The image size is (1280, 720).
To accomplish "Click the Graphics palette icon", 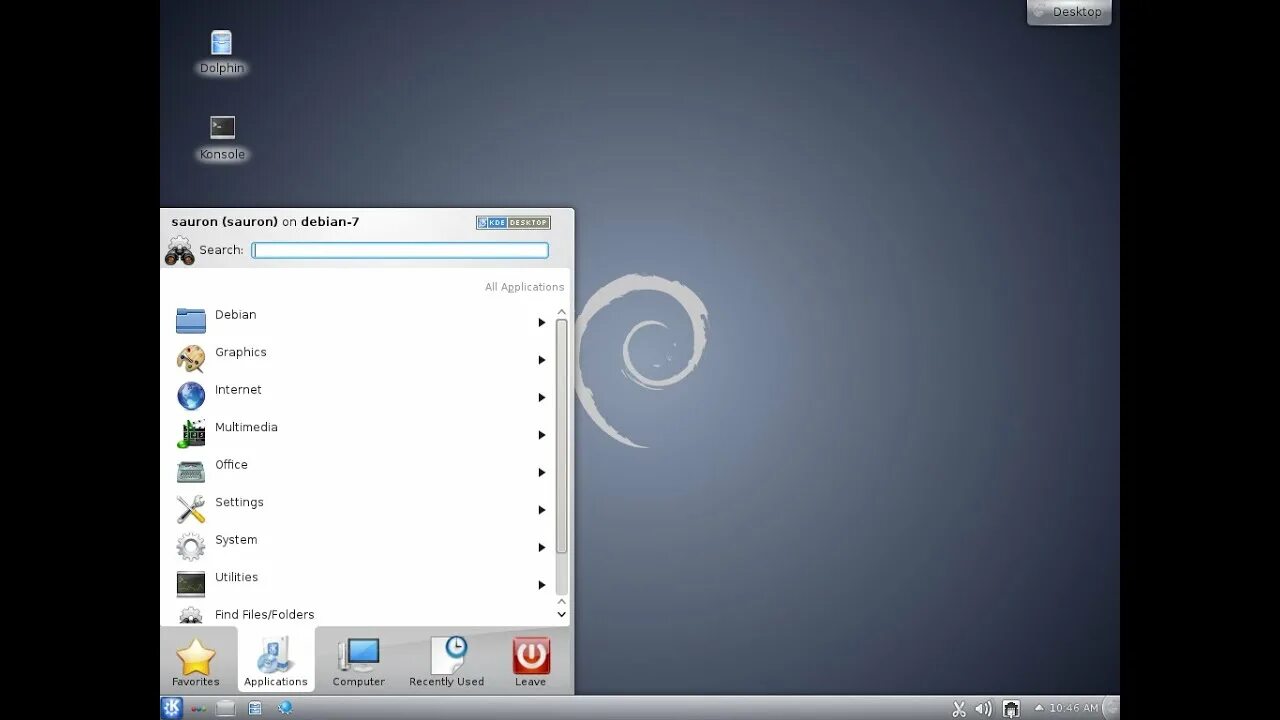I will (x=191, y=358).
